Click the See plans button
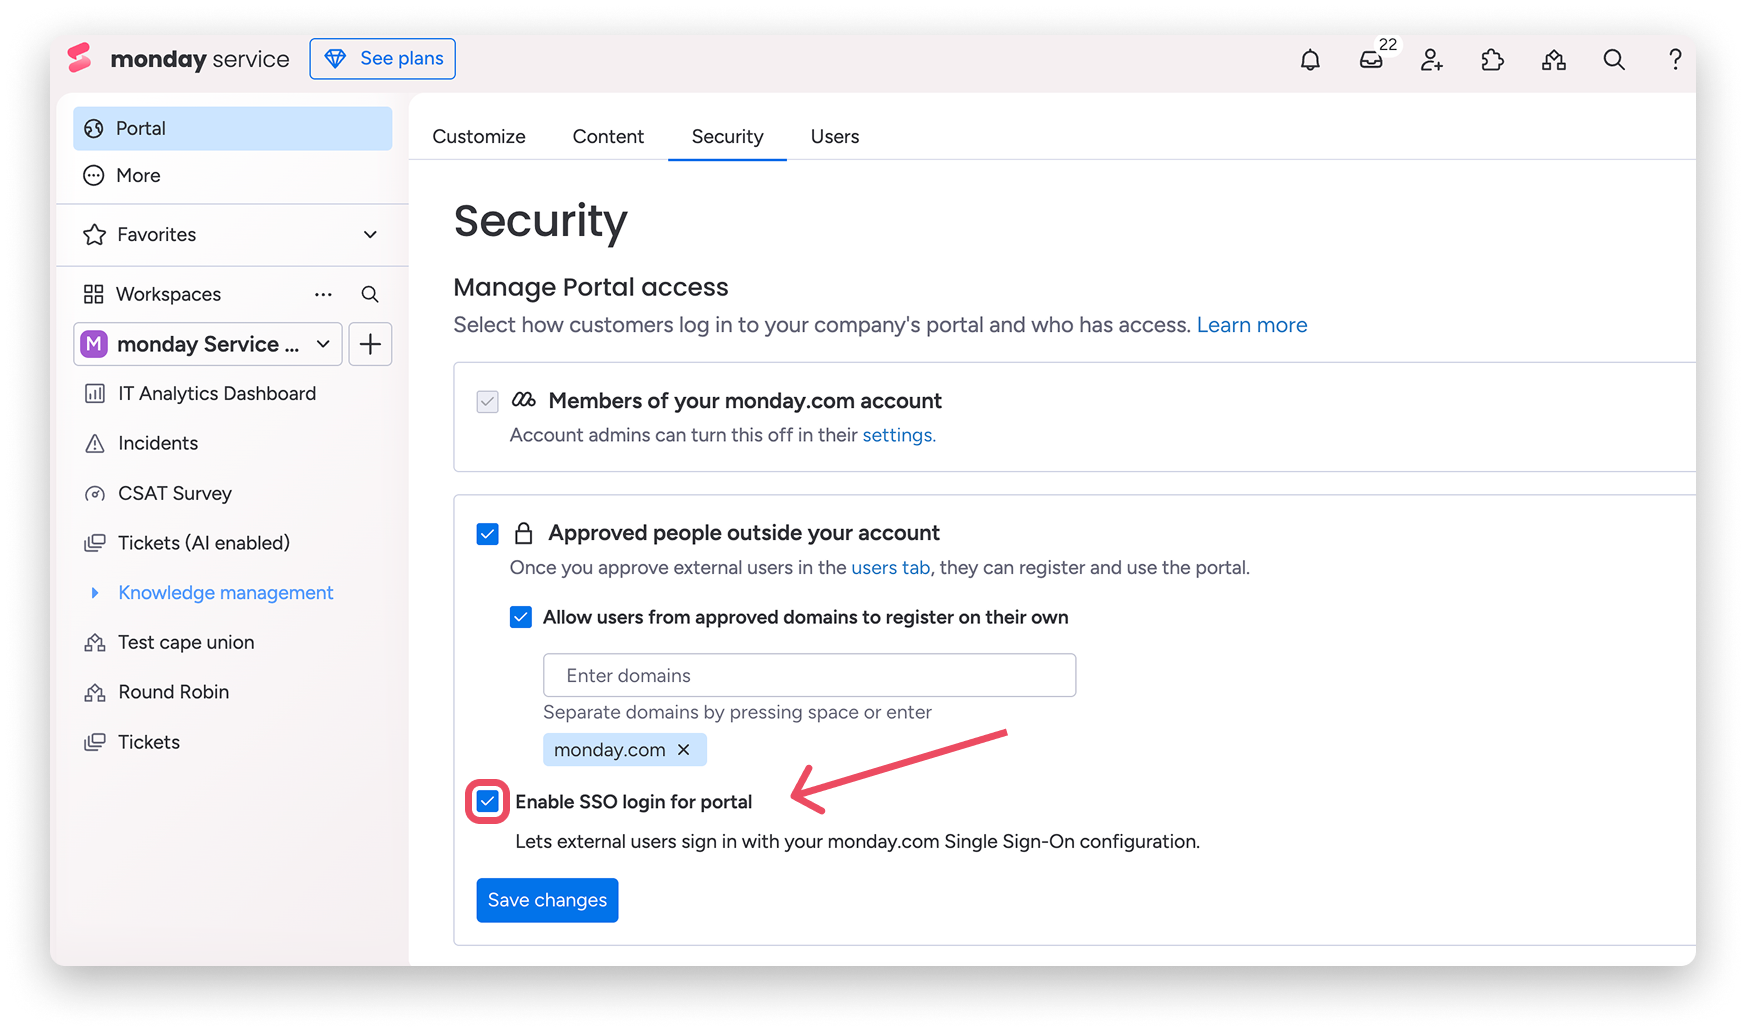Image resolution: width=1746 pixels, height=1031 pixels. tap(383, 59)
